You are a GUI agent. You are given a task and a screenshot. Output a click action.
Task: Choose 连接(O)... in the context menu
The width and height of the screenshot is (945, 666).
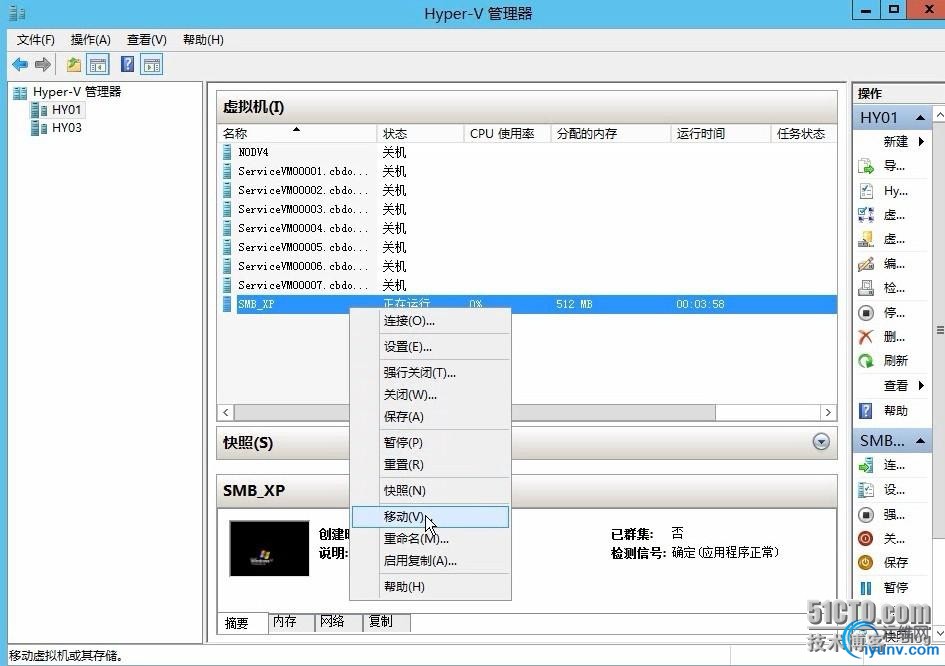click(x=430, y=321)
